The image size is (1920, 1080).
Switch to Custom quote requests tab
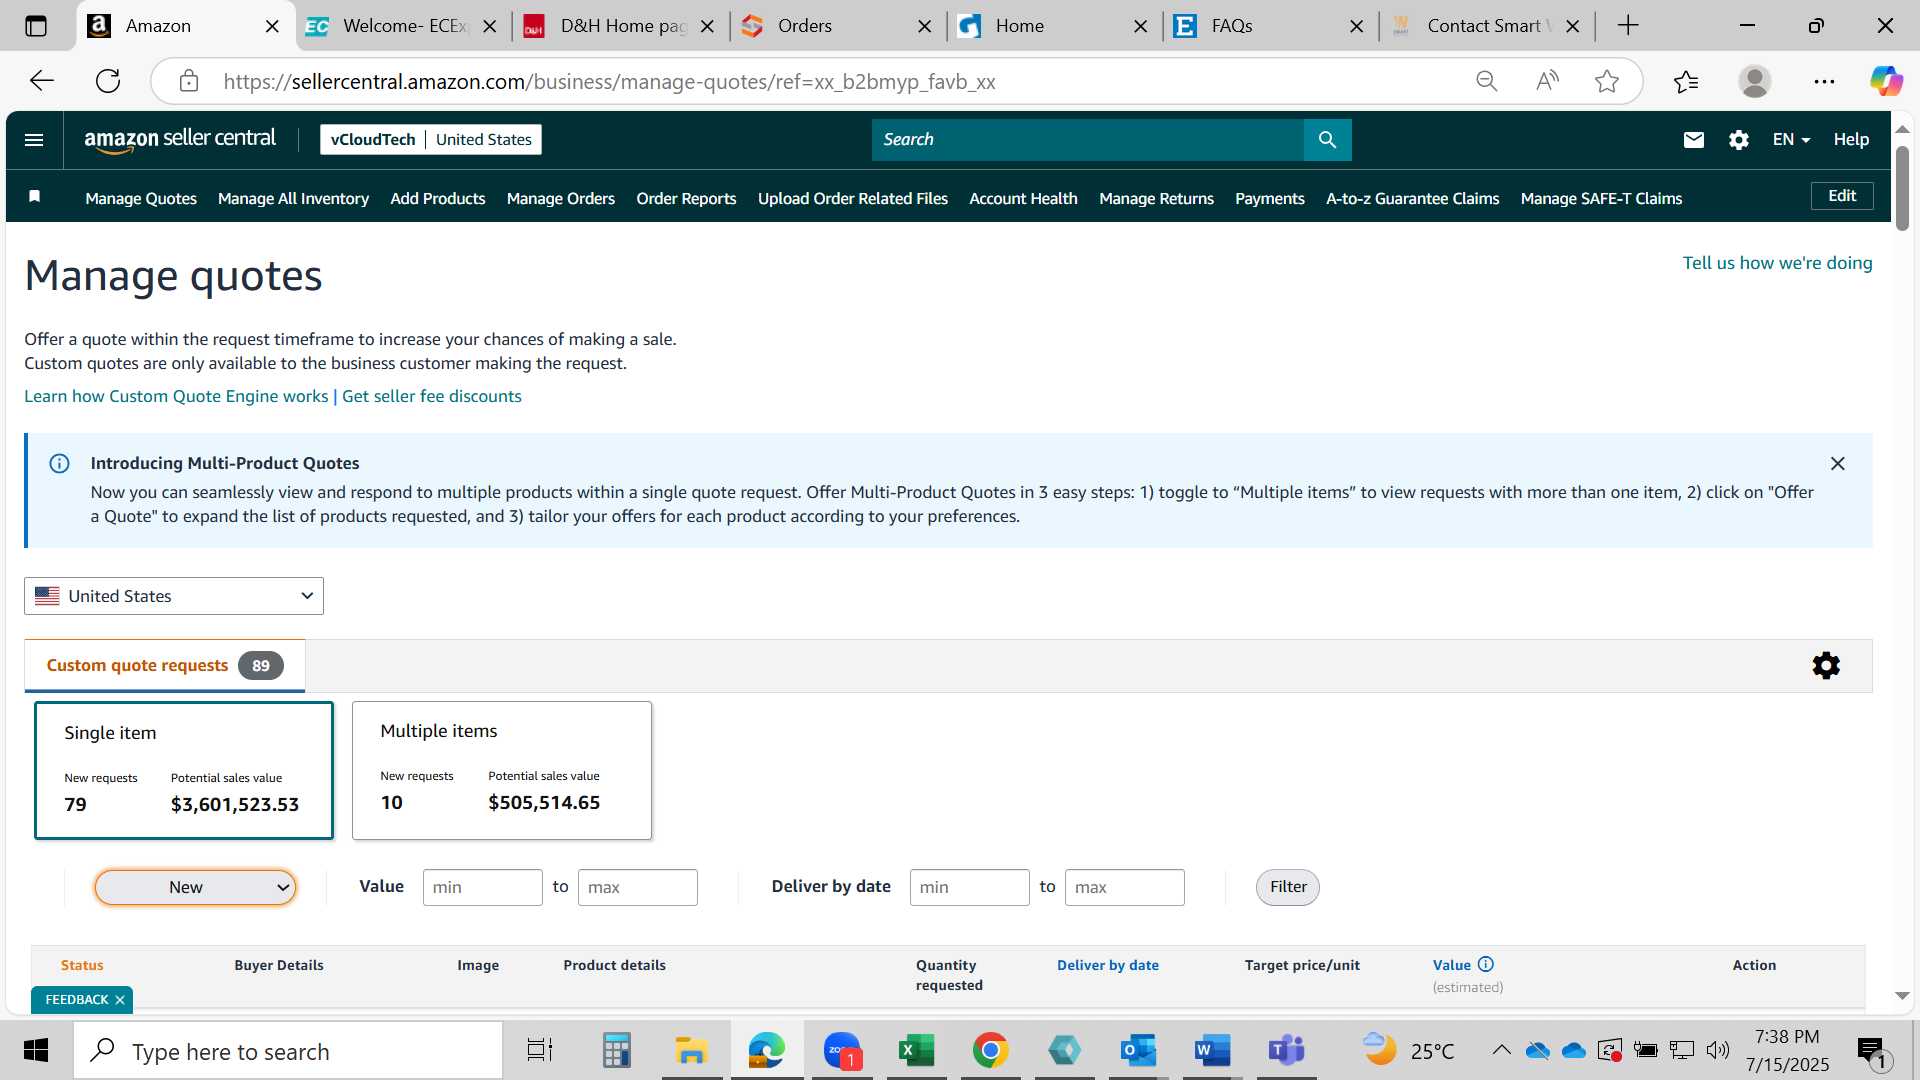click(x=165, y=666)
